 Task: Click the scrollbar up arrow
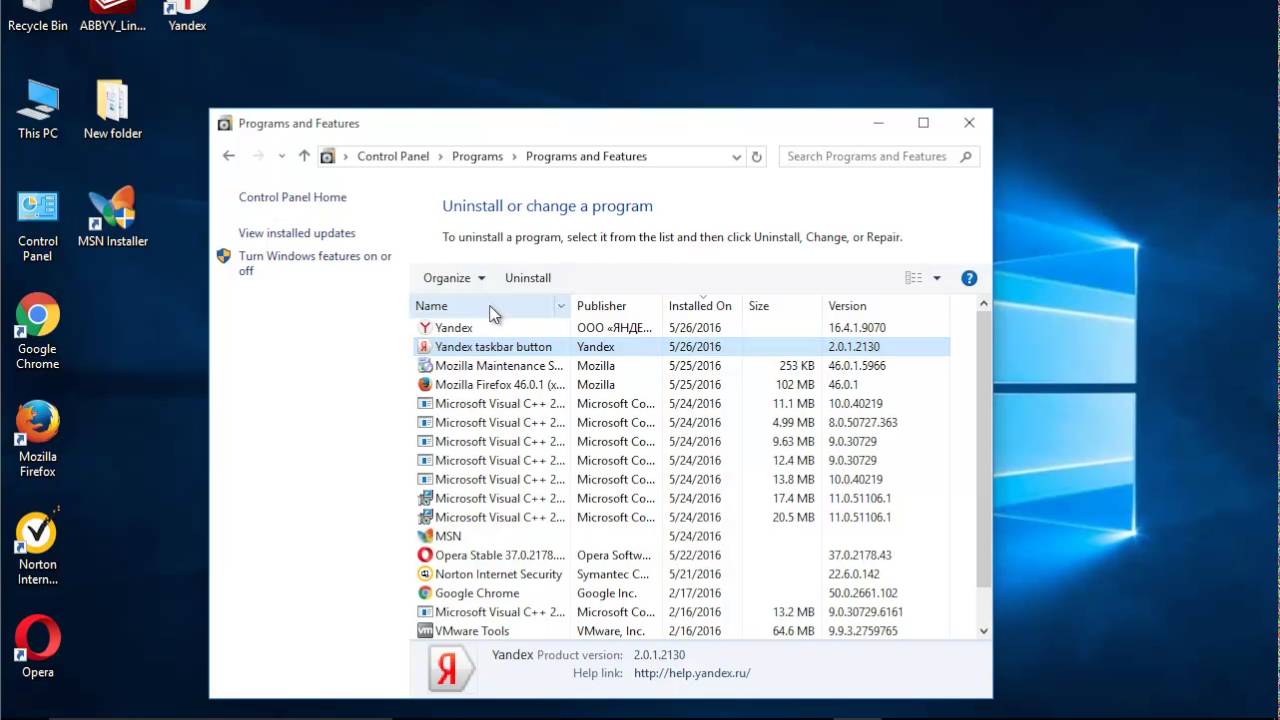click(983, 303)
